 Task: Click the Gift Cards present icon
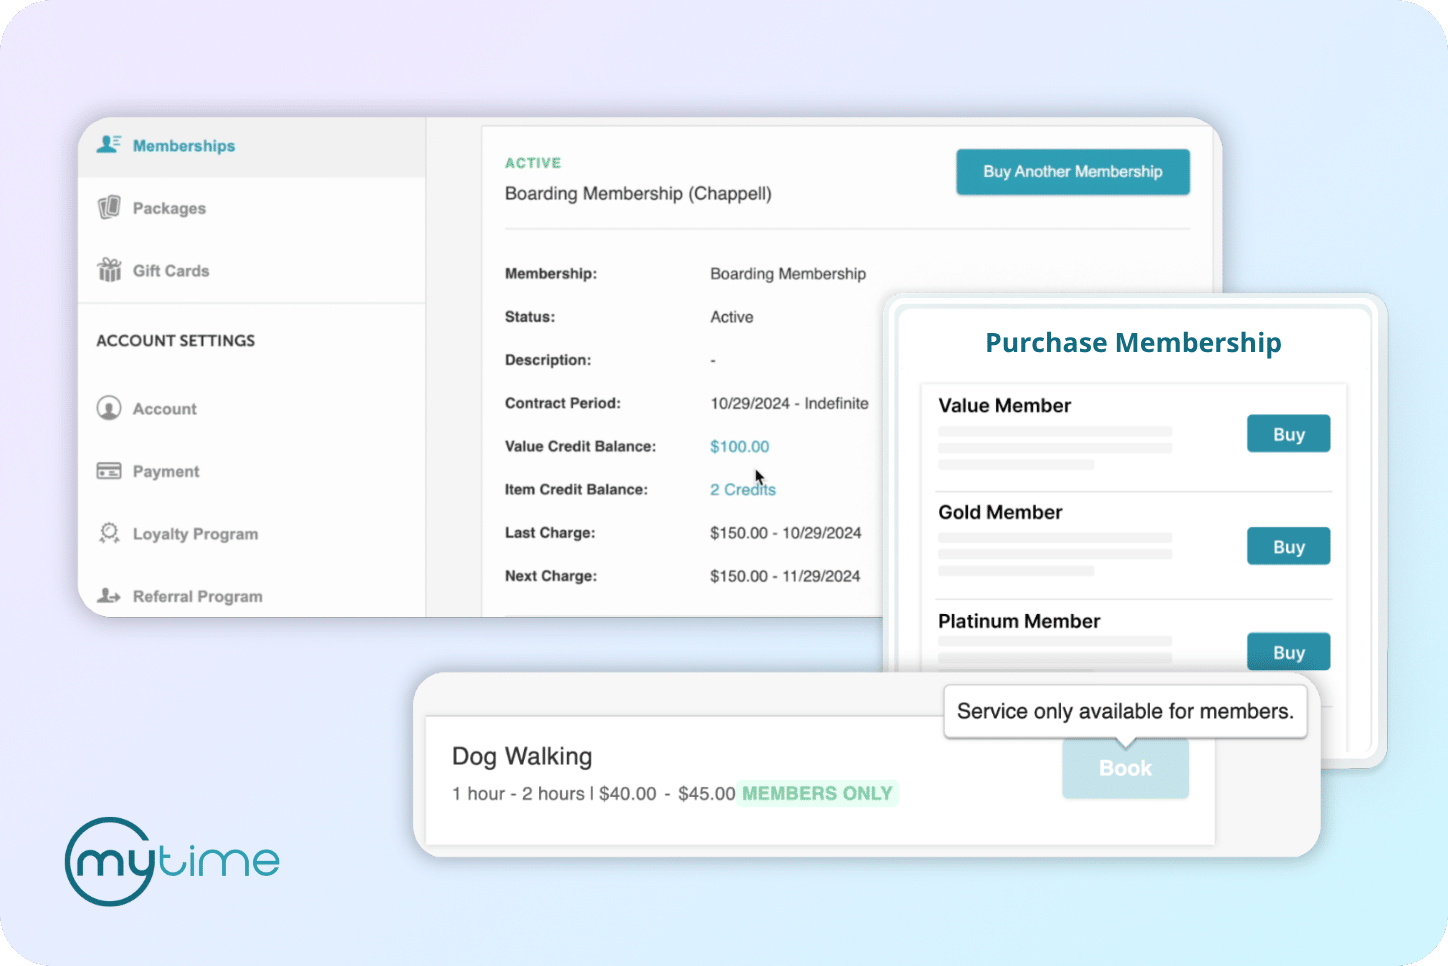109,270
